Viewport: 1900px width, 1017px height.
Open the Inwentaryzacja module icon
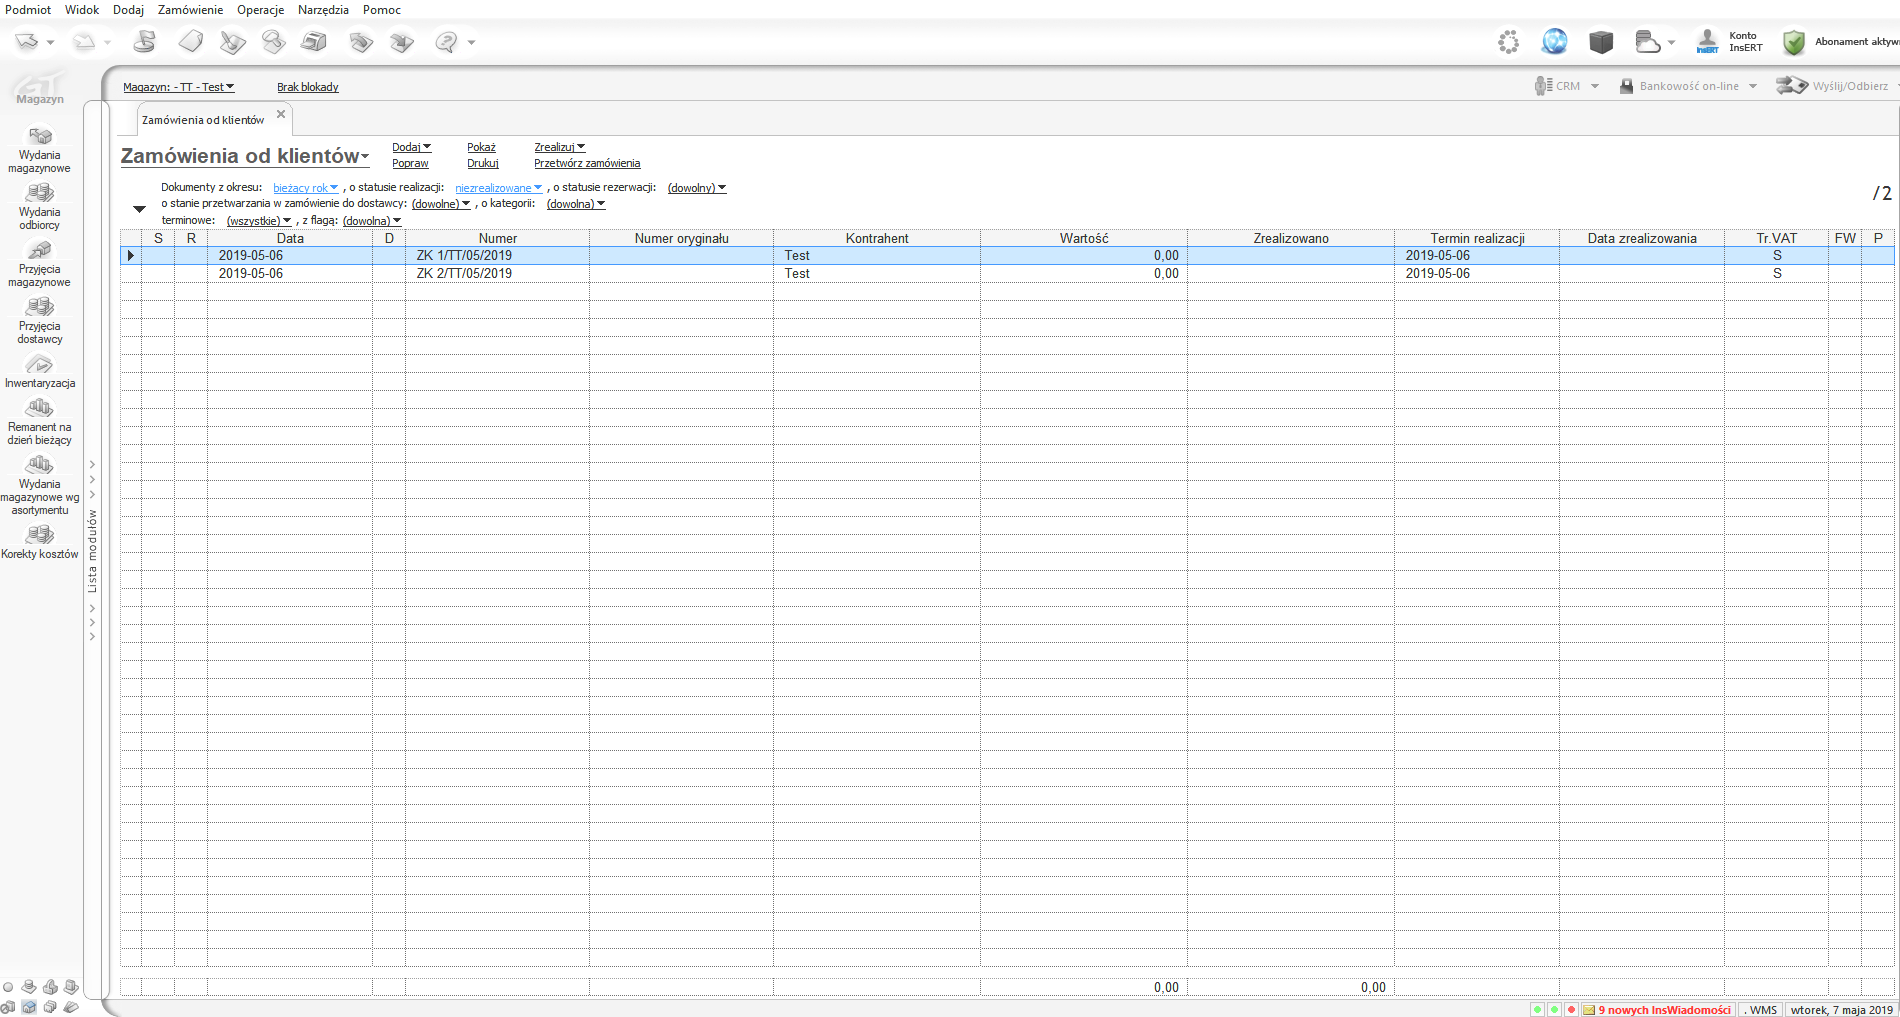(40, 365)
